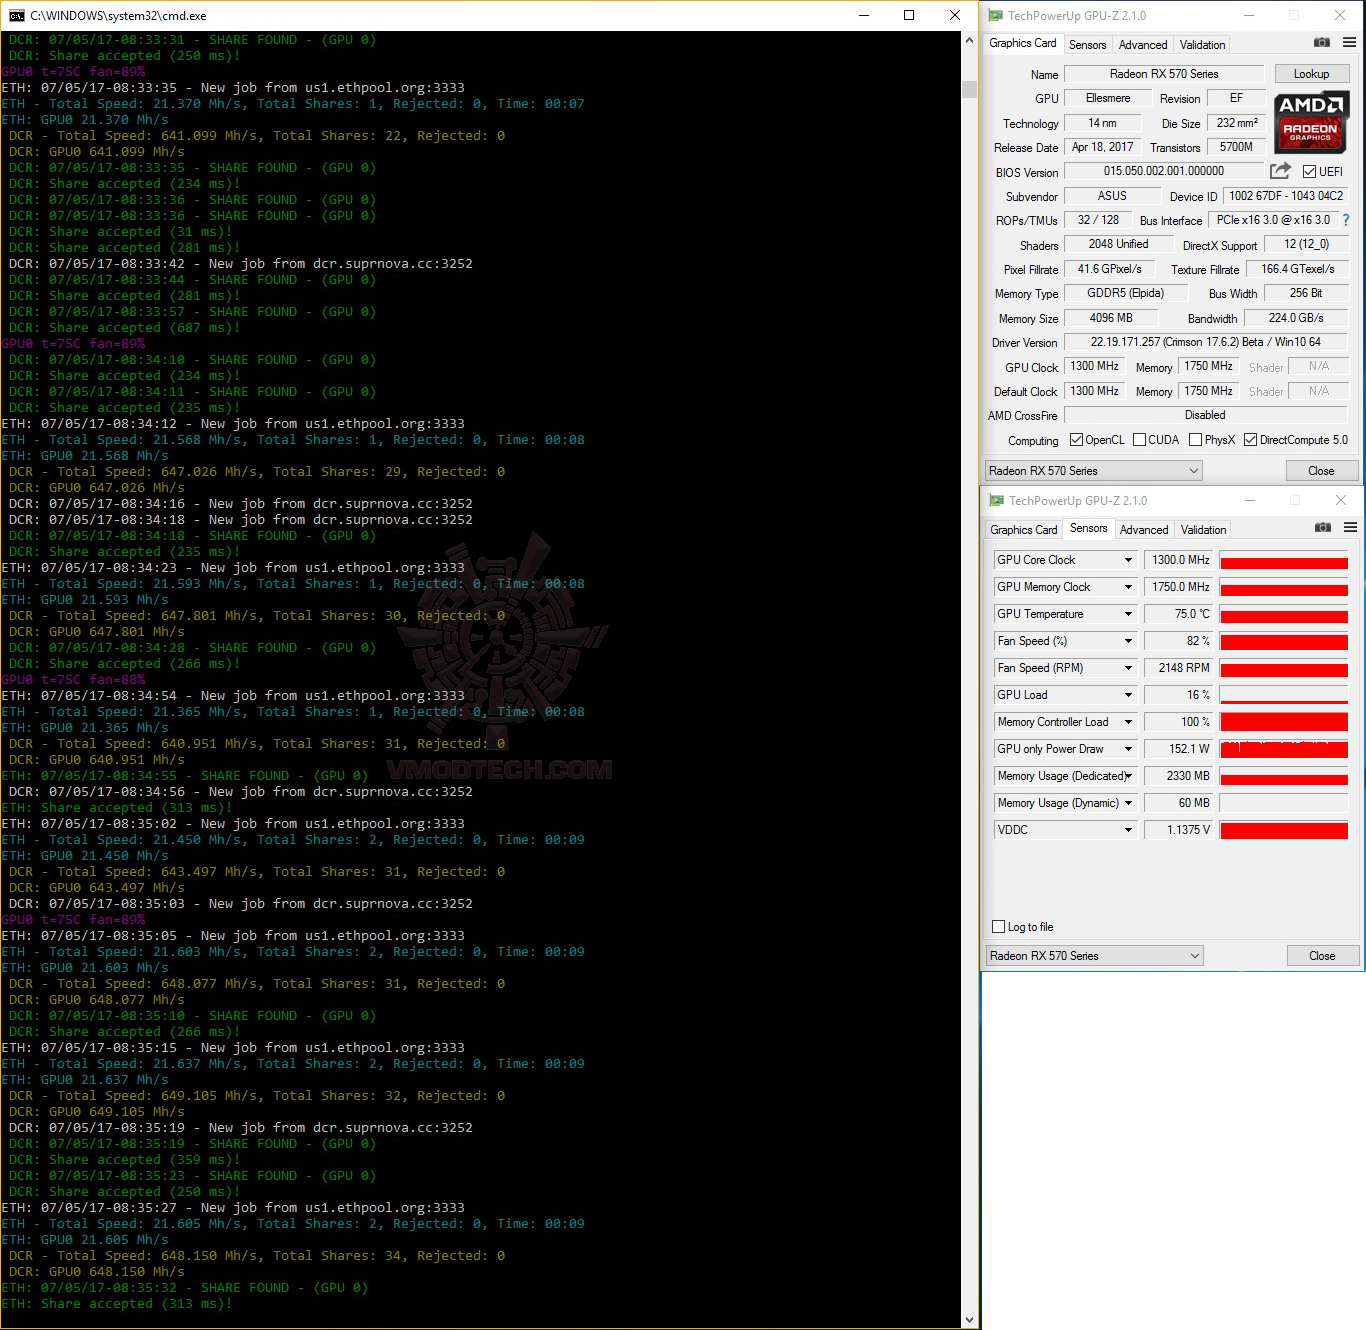Open hamburger menu in Sensors GPU-Z window
The image size is (1366, 1330).
tap(1350, 527)
